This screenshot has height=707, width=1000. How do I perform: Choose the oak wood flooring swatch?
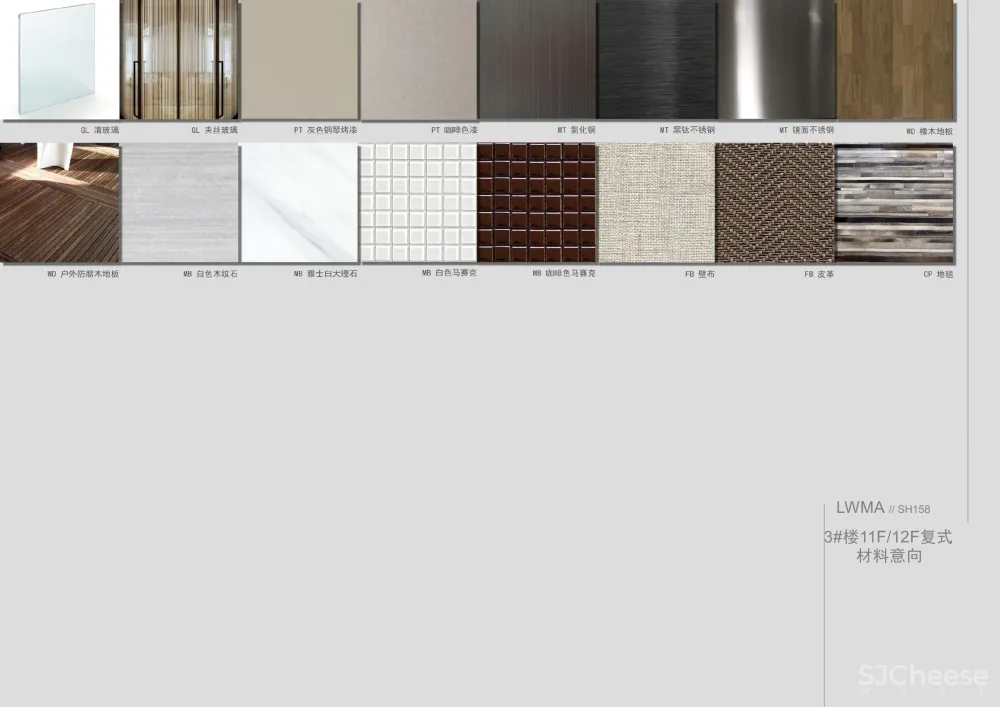(895, 60)
